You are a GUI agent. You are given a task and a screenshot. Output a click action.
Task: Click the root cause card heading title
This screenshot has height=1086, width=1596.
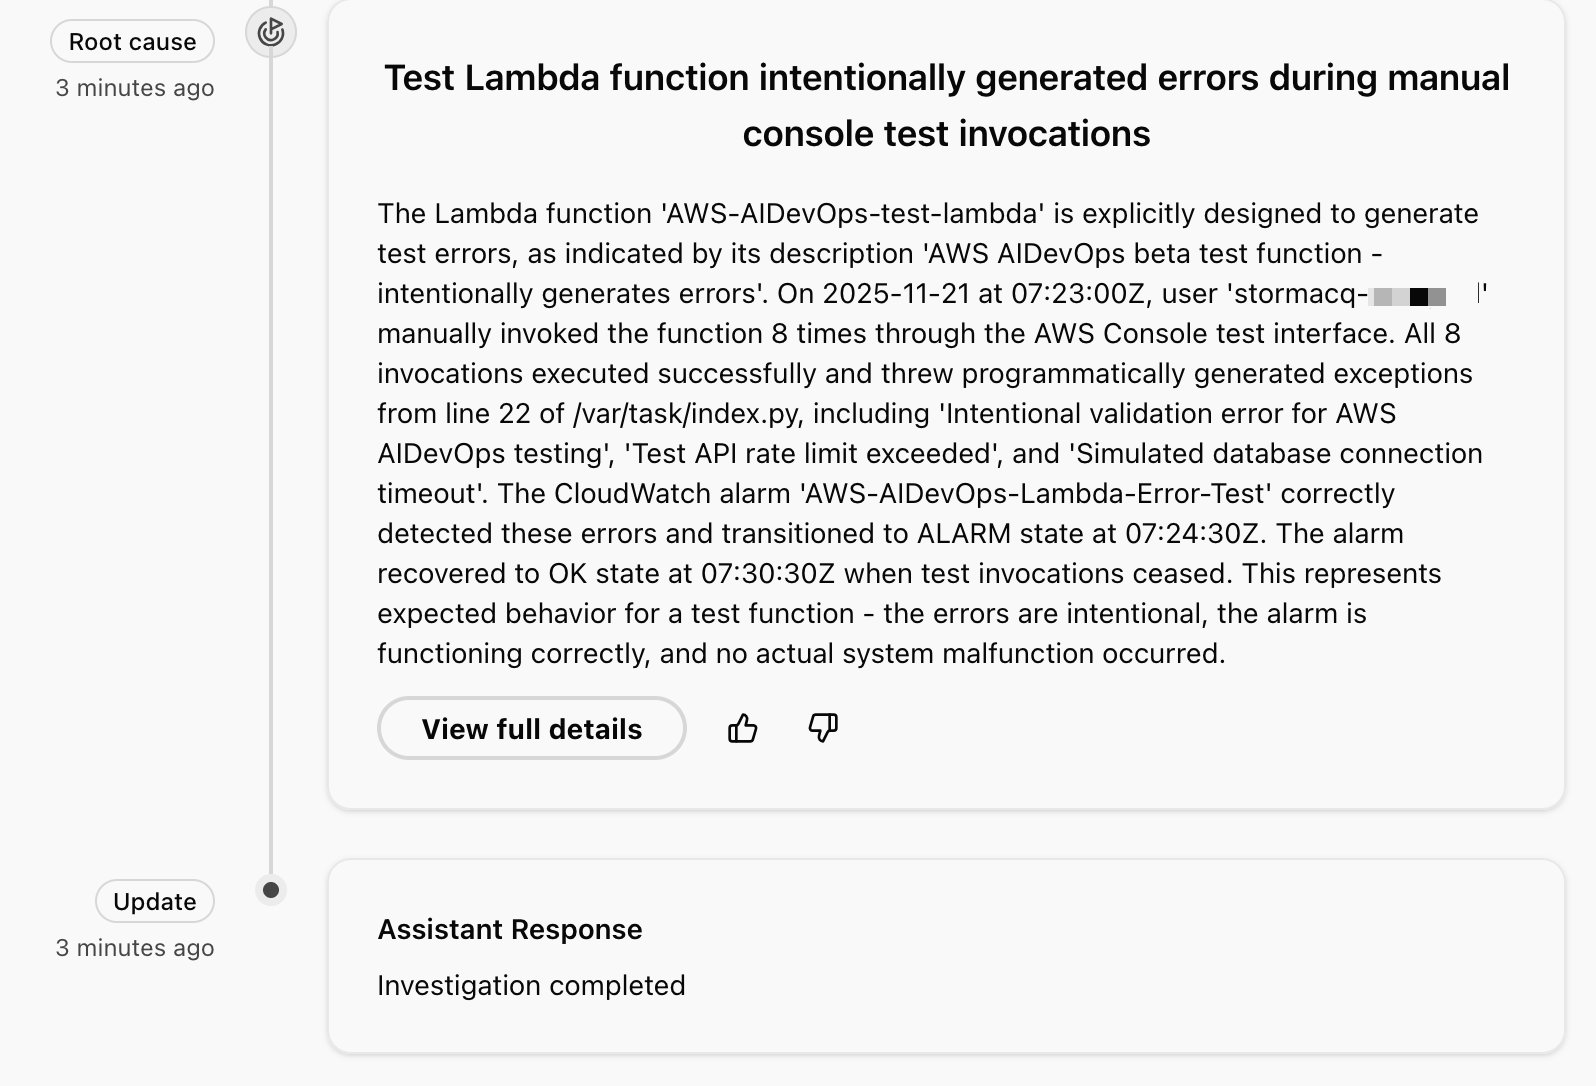pyautogui.click(x=946, y=105)
